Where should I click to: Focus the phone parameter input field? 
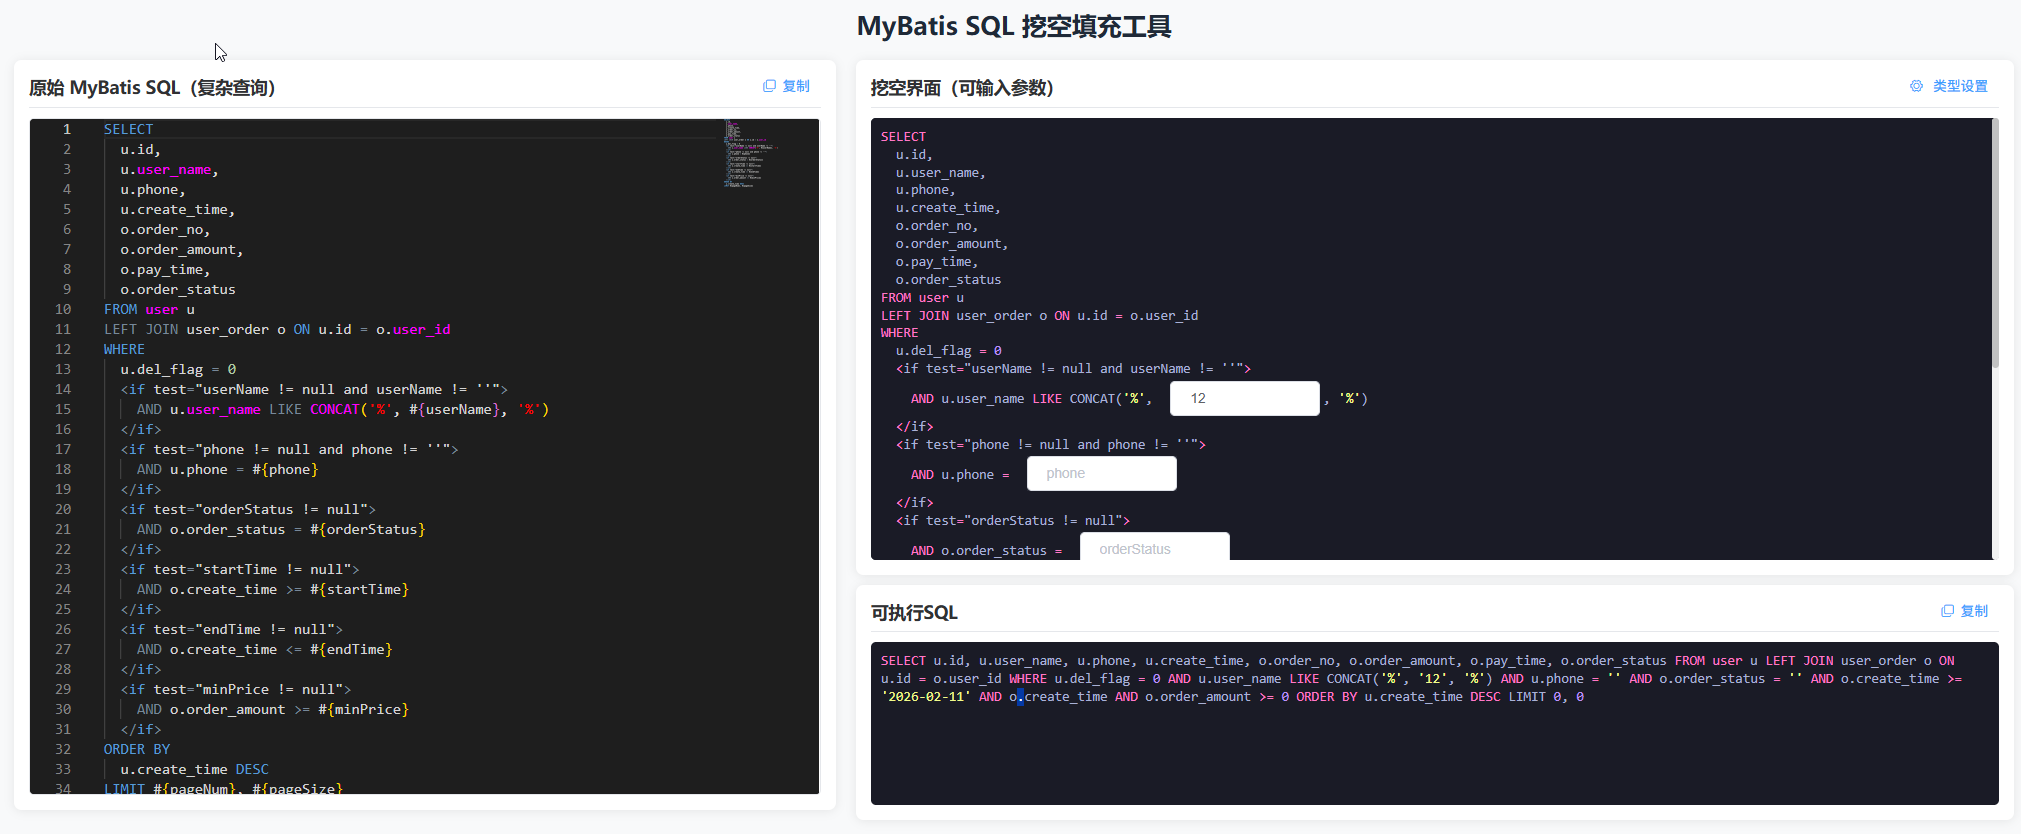pyautogui.click(x=1101, y=474)
